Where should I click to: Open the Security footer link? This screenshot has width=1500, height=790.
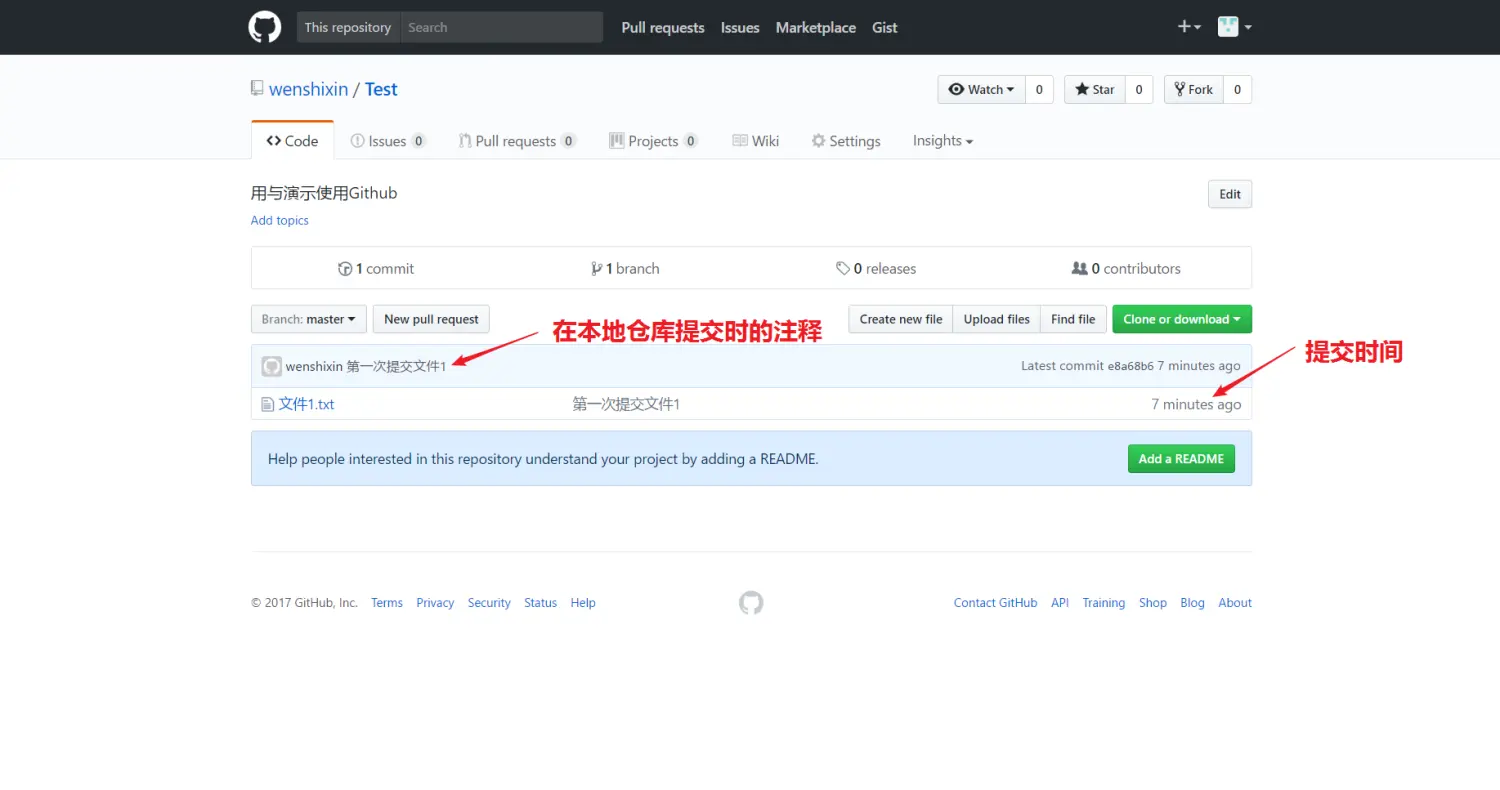coord(489,603)
